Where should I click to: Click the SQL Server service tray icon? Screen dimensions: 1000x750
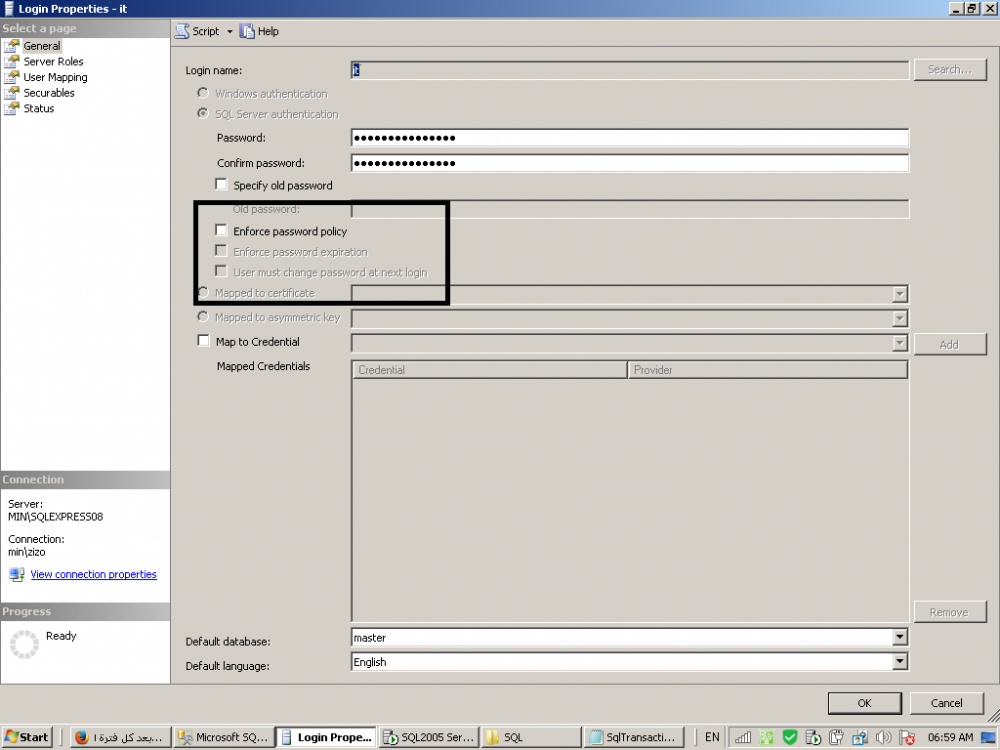(813, 738)
